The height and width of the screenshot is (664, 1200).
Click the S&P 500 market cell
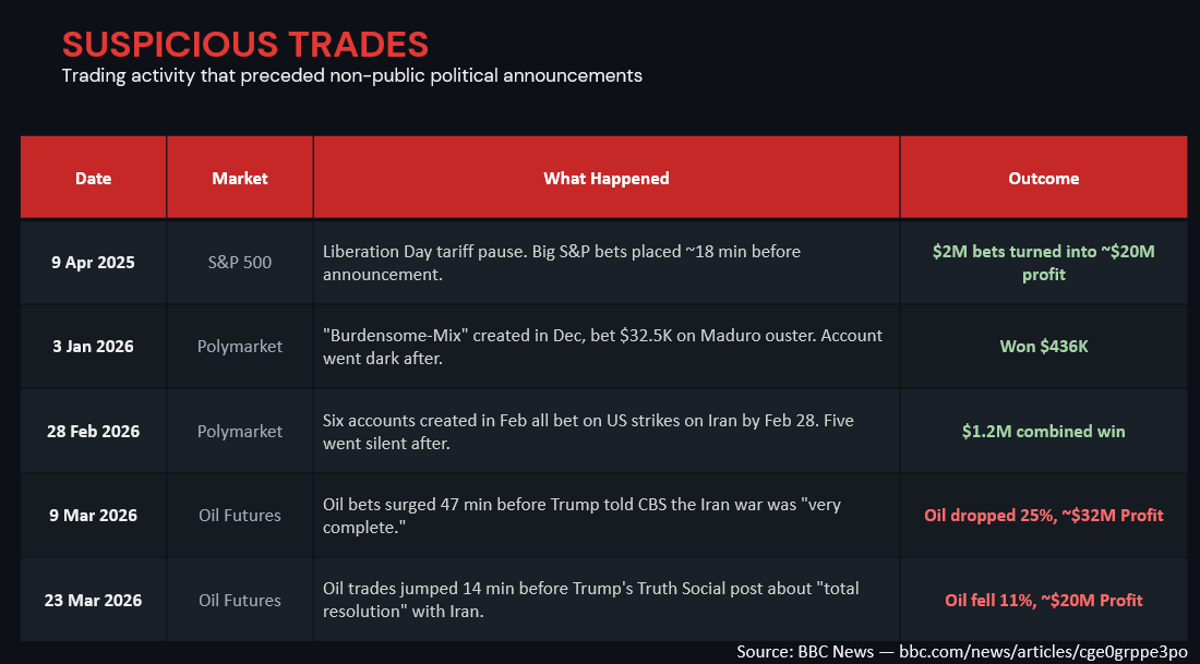point(240,262)
